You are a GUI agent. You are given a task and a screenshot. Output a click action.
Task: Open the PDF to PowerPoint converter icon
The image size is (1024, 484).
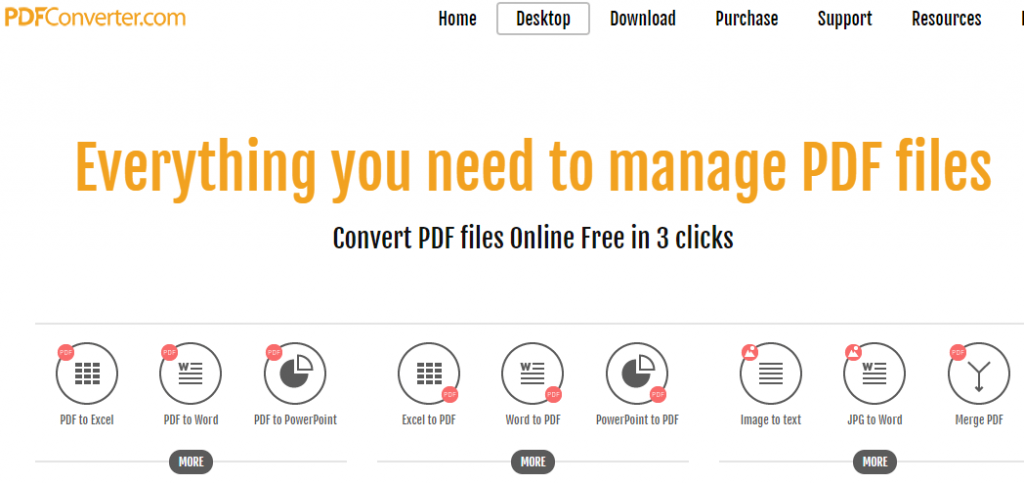click(x=295, y=374)
